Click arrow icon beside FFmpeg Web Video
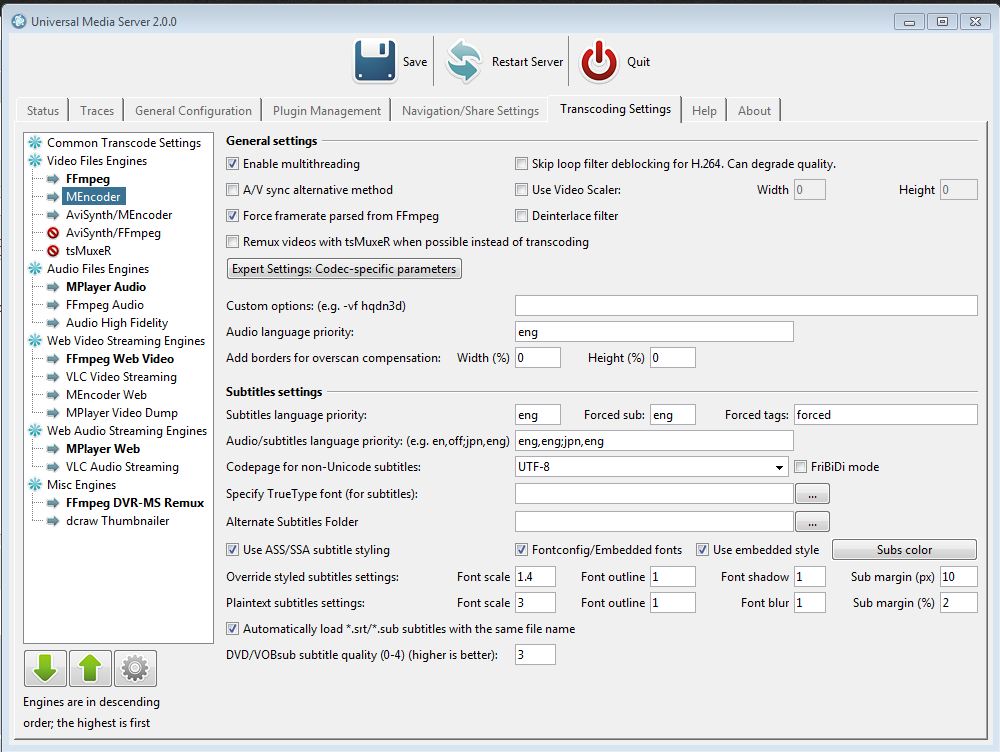 coord(54,359)
